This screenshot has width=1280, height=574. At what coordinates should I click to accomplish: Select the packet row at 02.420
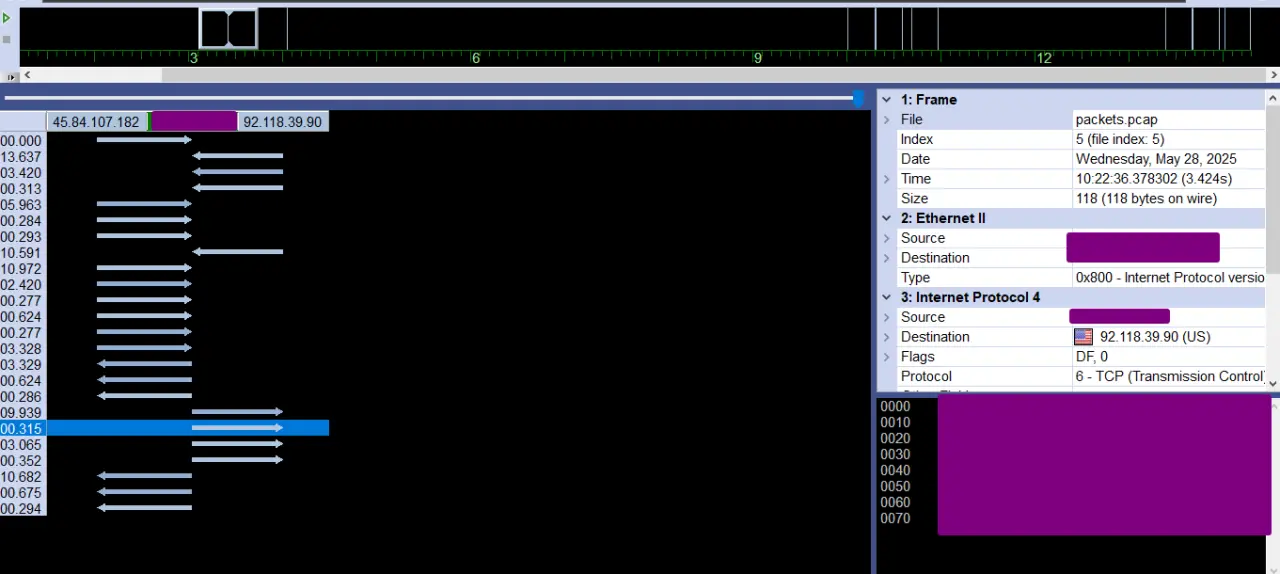(164, 284)
